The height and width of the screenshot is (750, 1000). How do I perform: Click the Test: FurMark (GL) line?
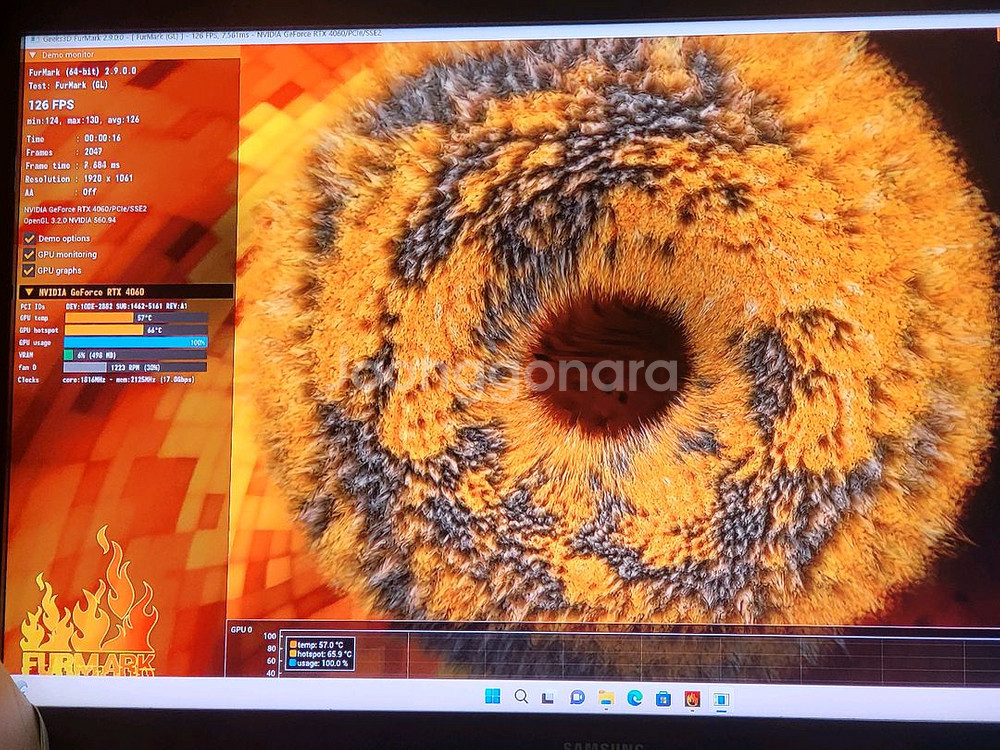(x=68, y=85)
